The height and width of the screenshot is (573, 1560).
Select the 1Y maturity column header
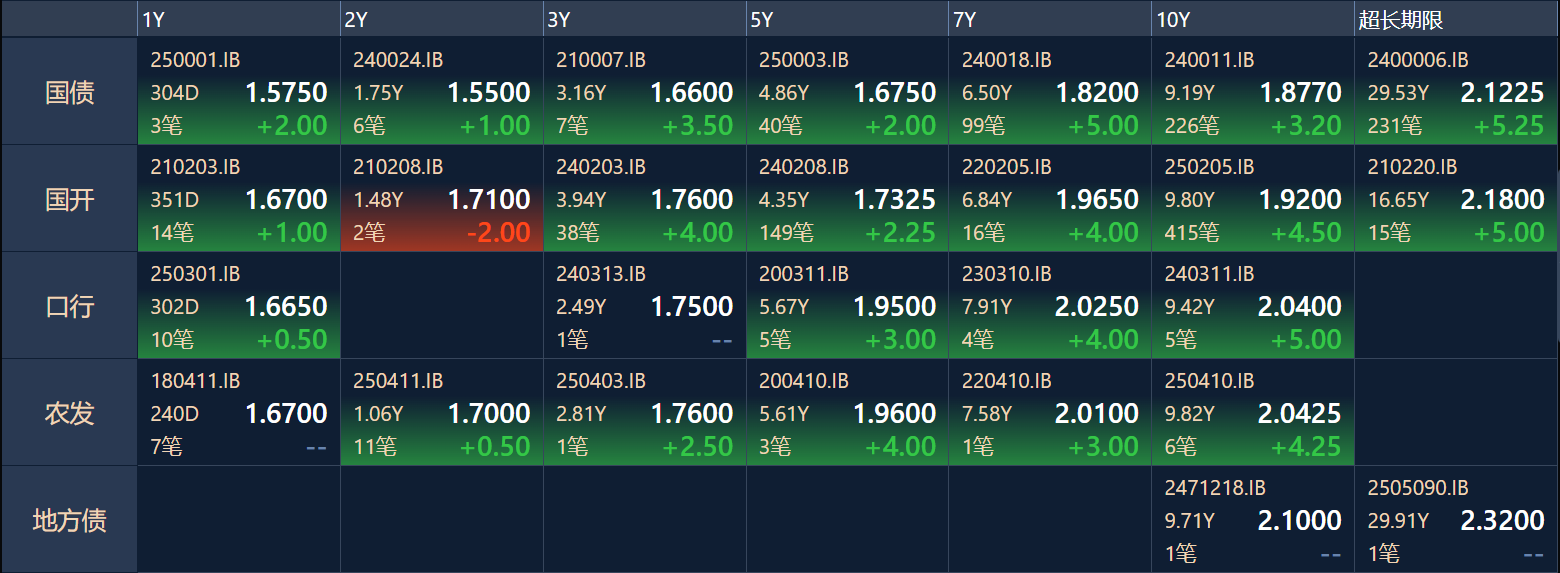(238, 19)
